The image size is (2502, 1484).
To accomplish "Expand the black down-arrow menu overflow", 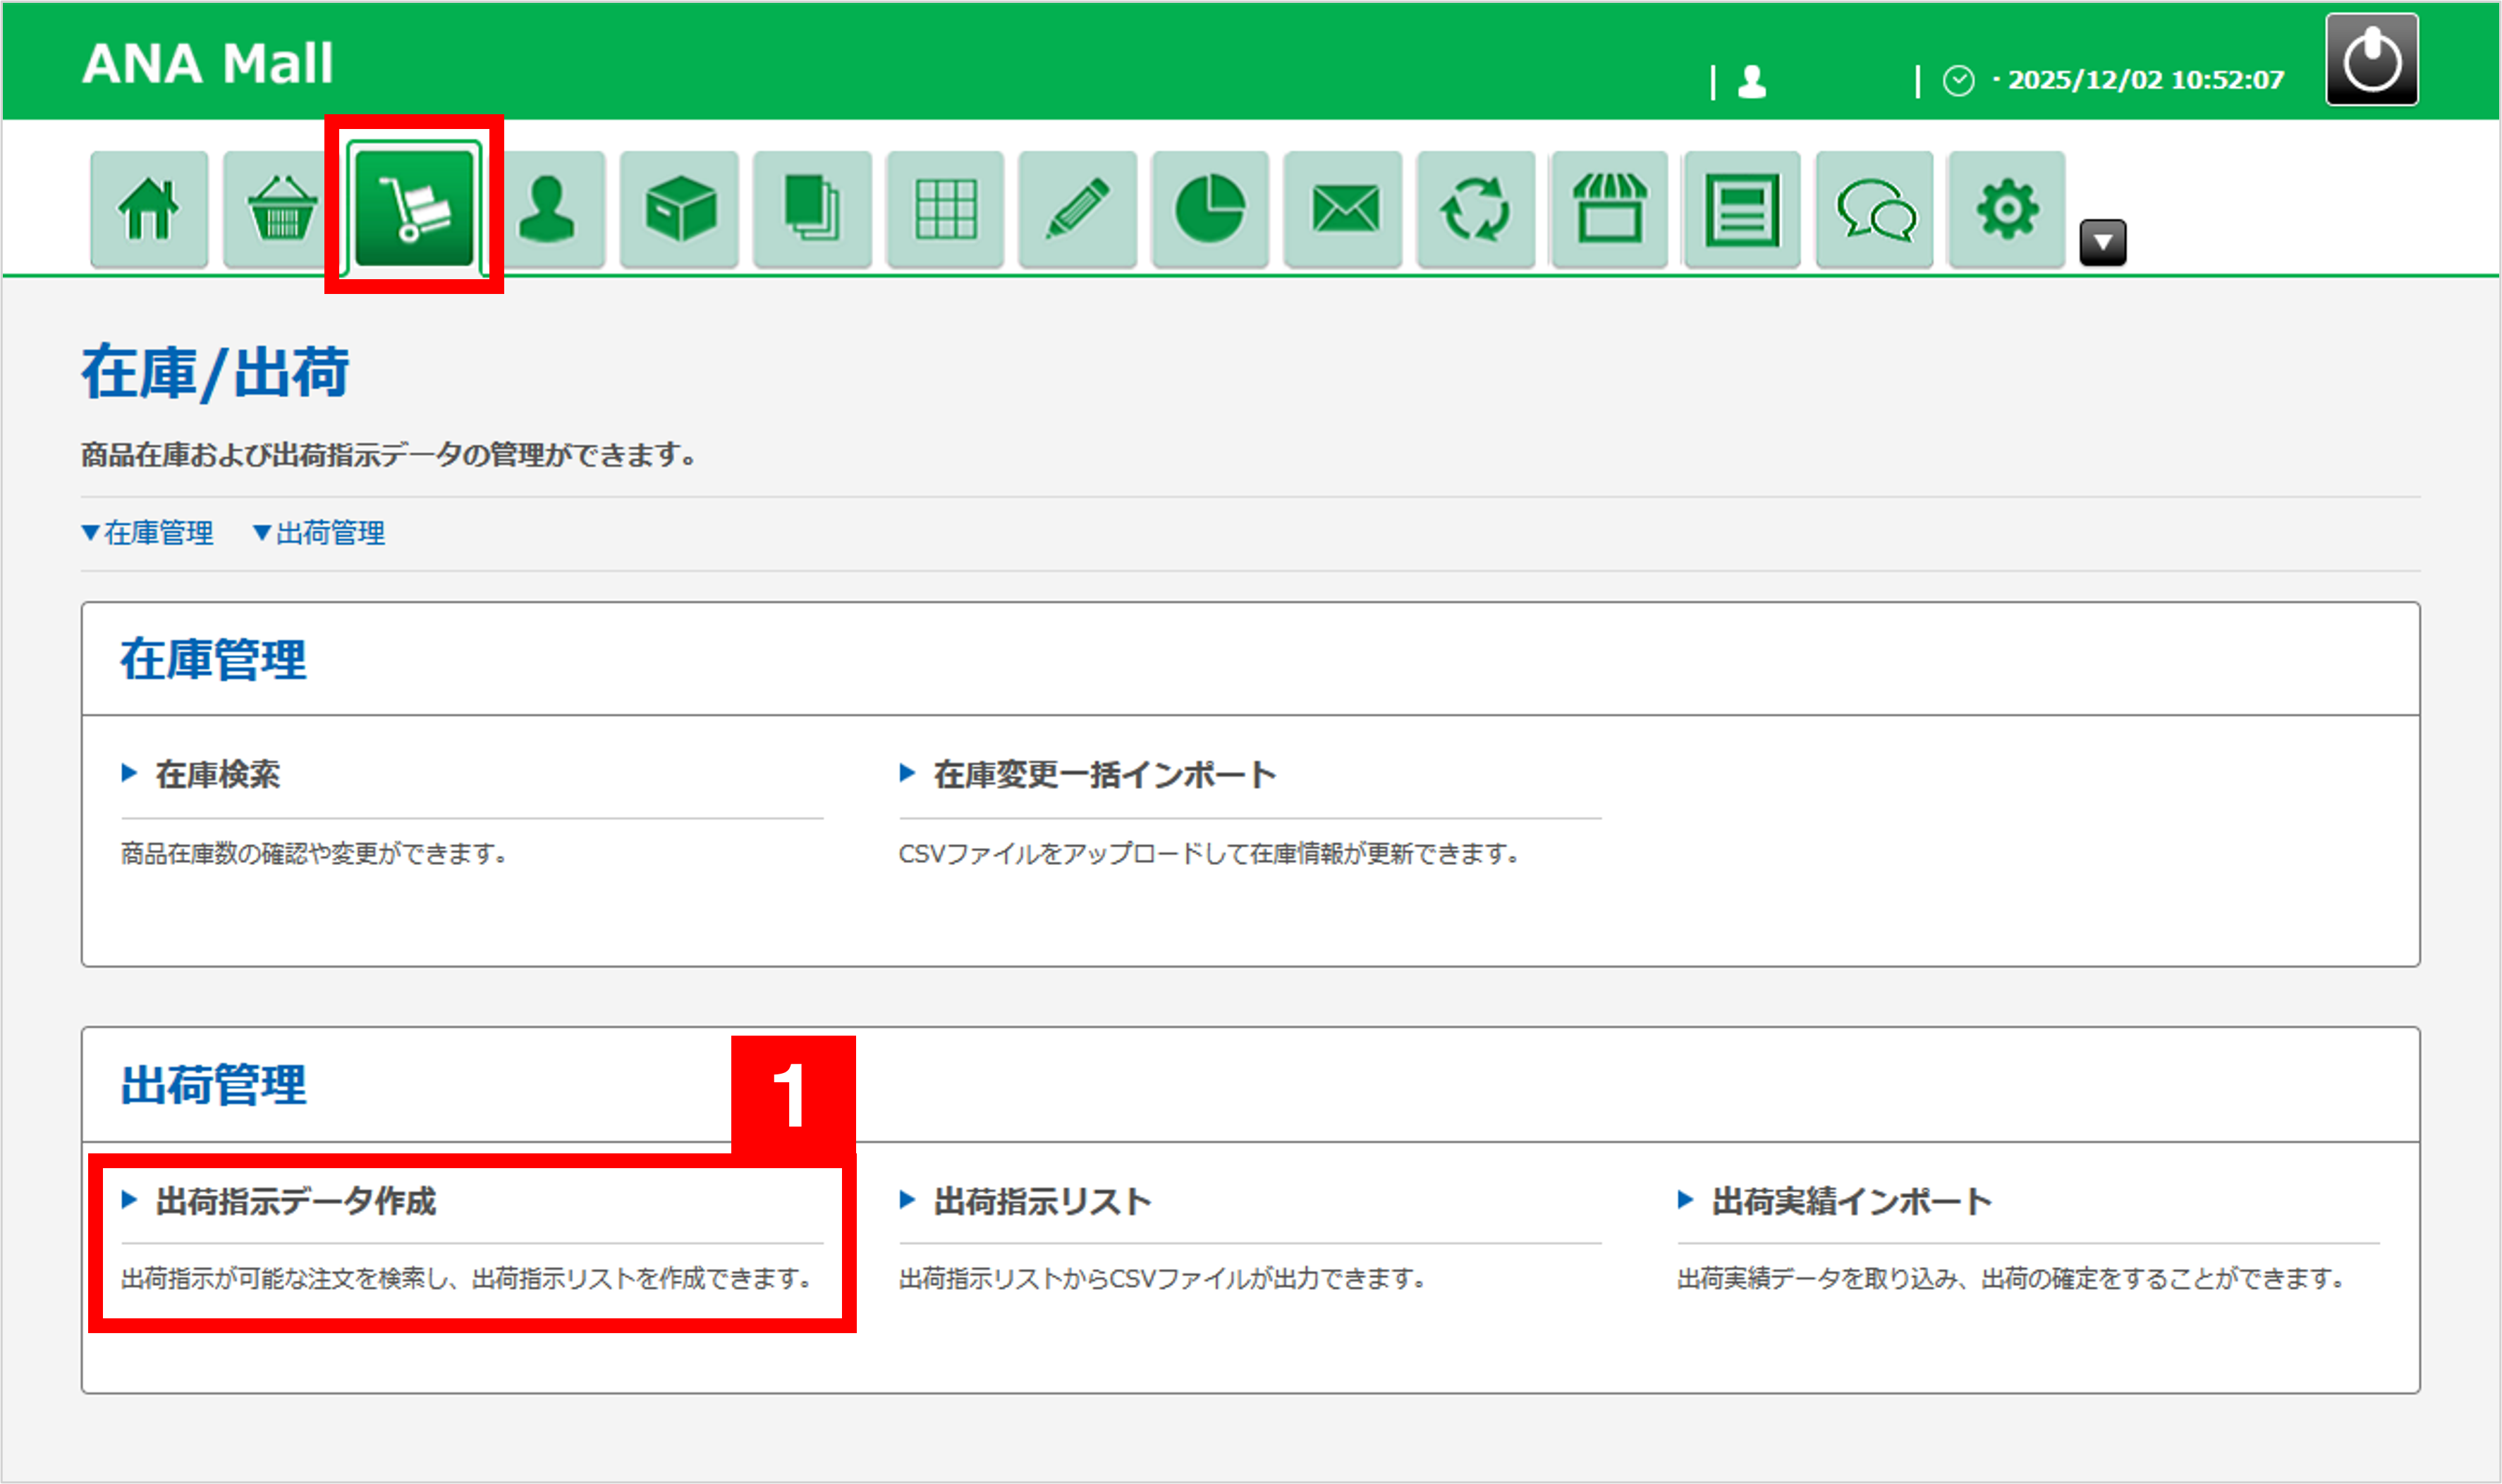I will pos(2102,242).
